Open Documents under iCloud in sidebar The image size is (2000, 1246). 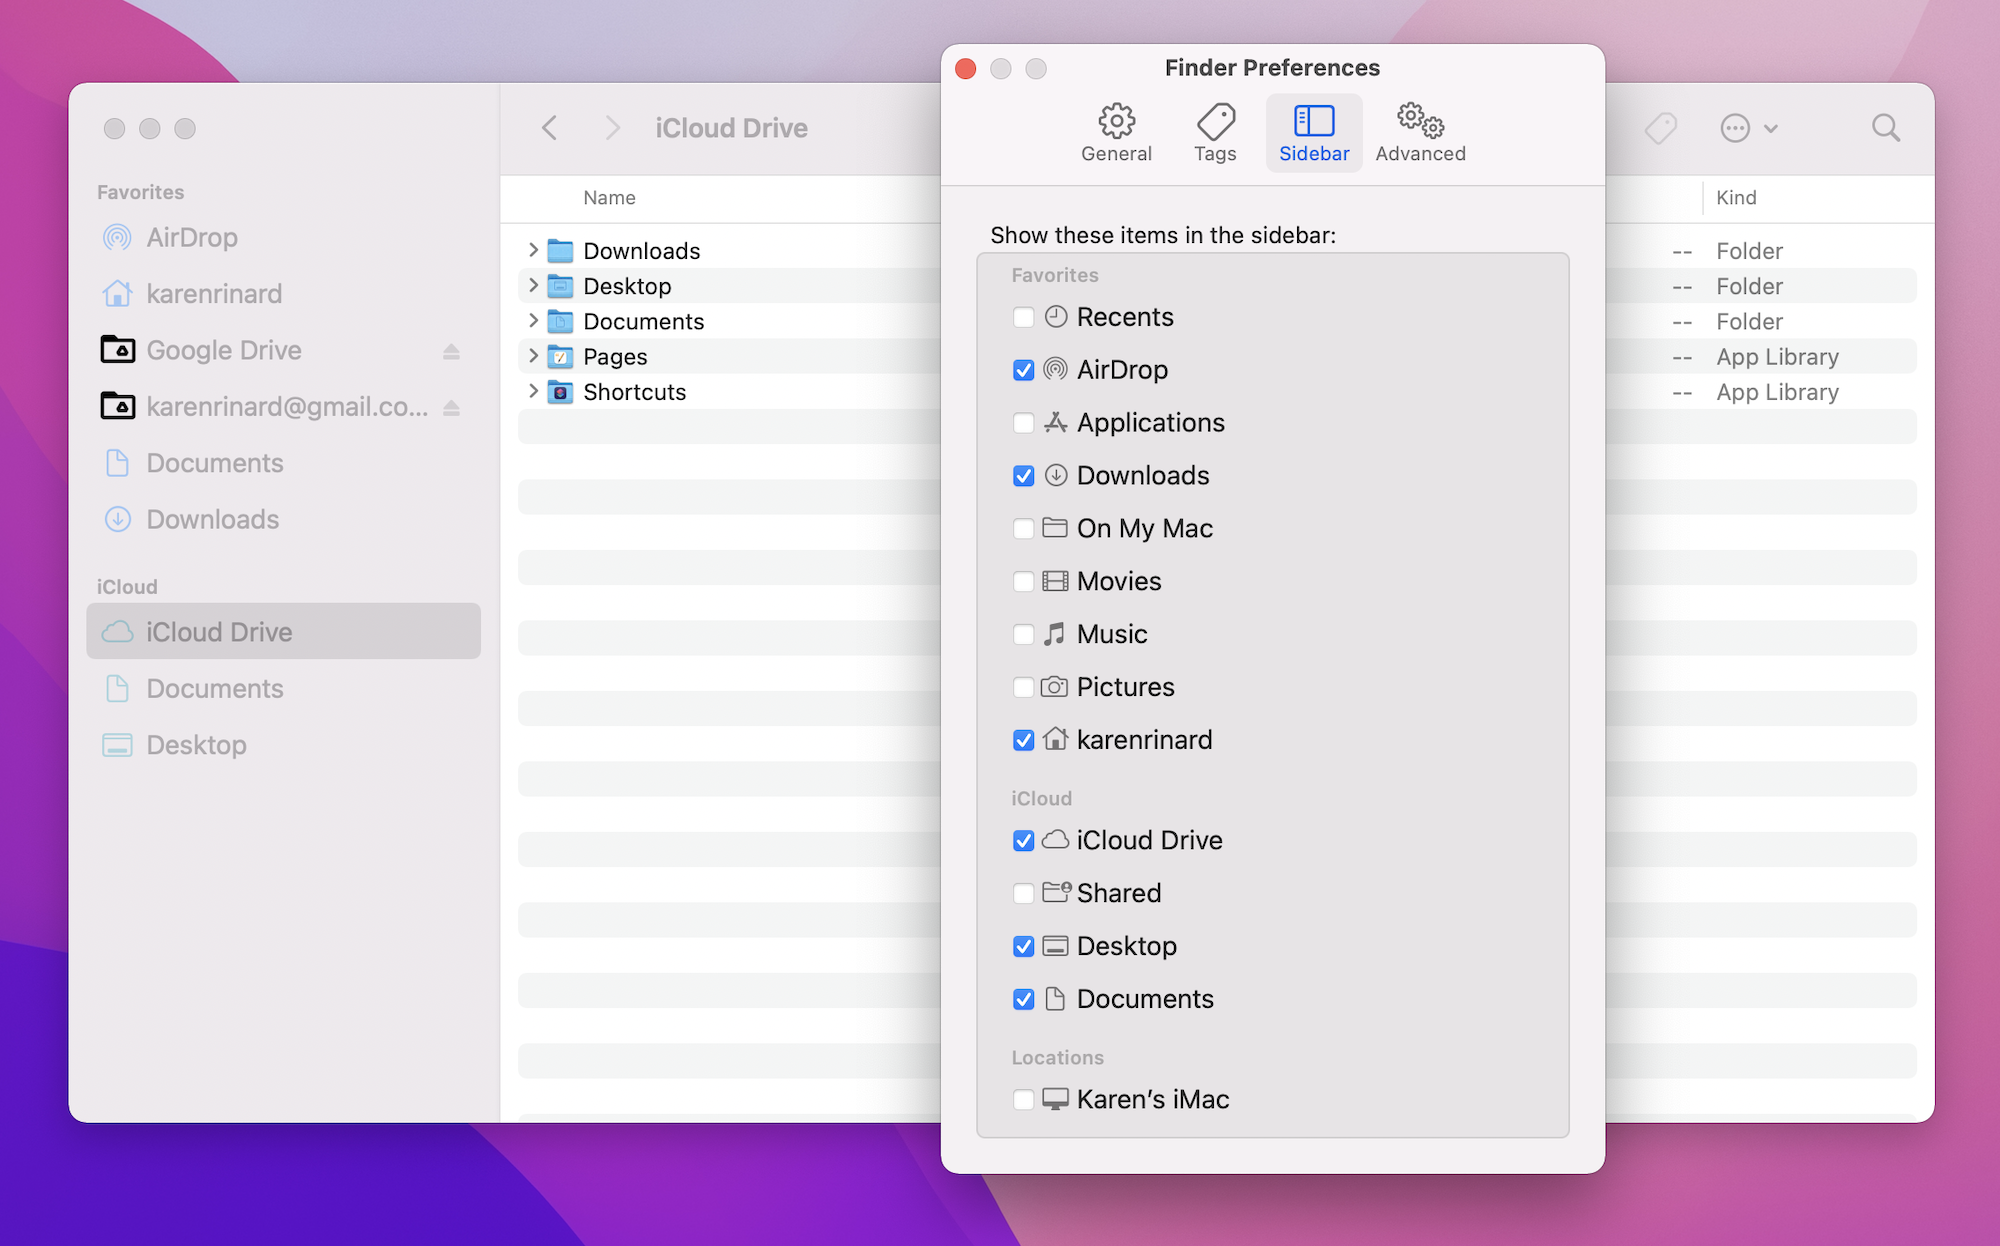click(x=284, y=688)
